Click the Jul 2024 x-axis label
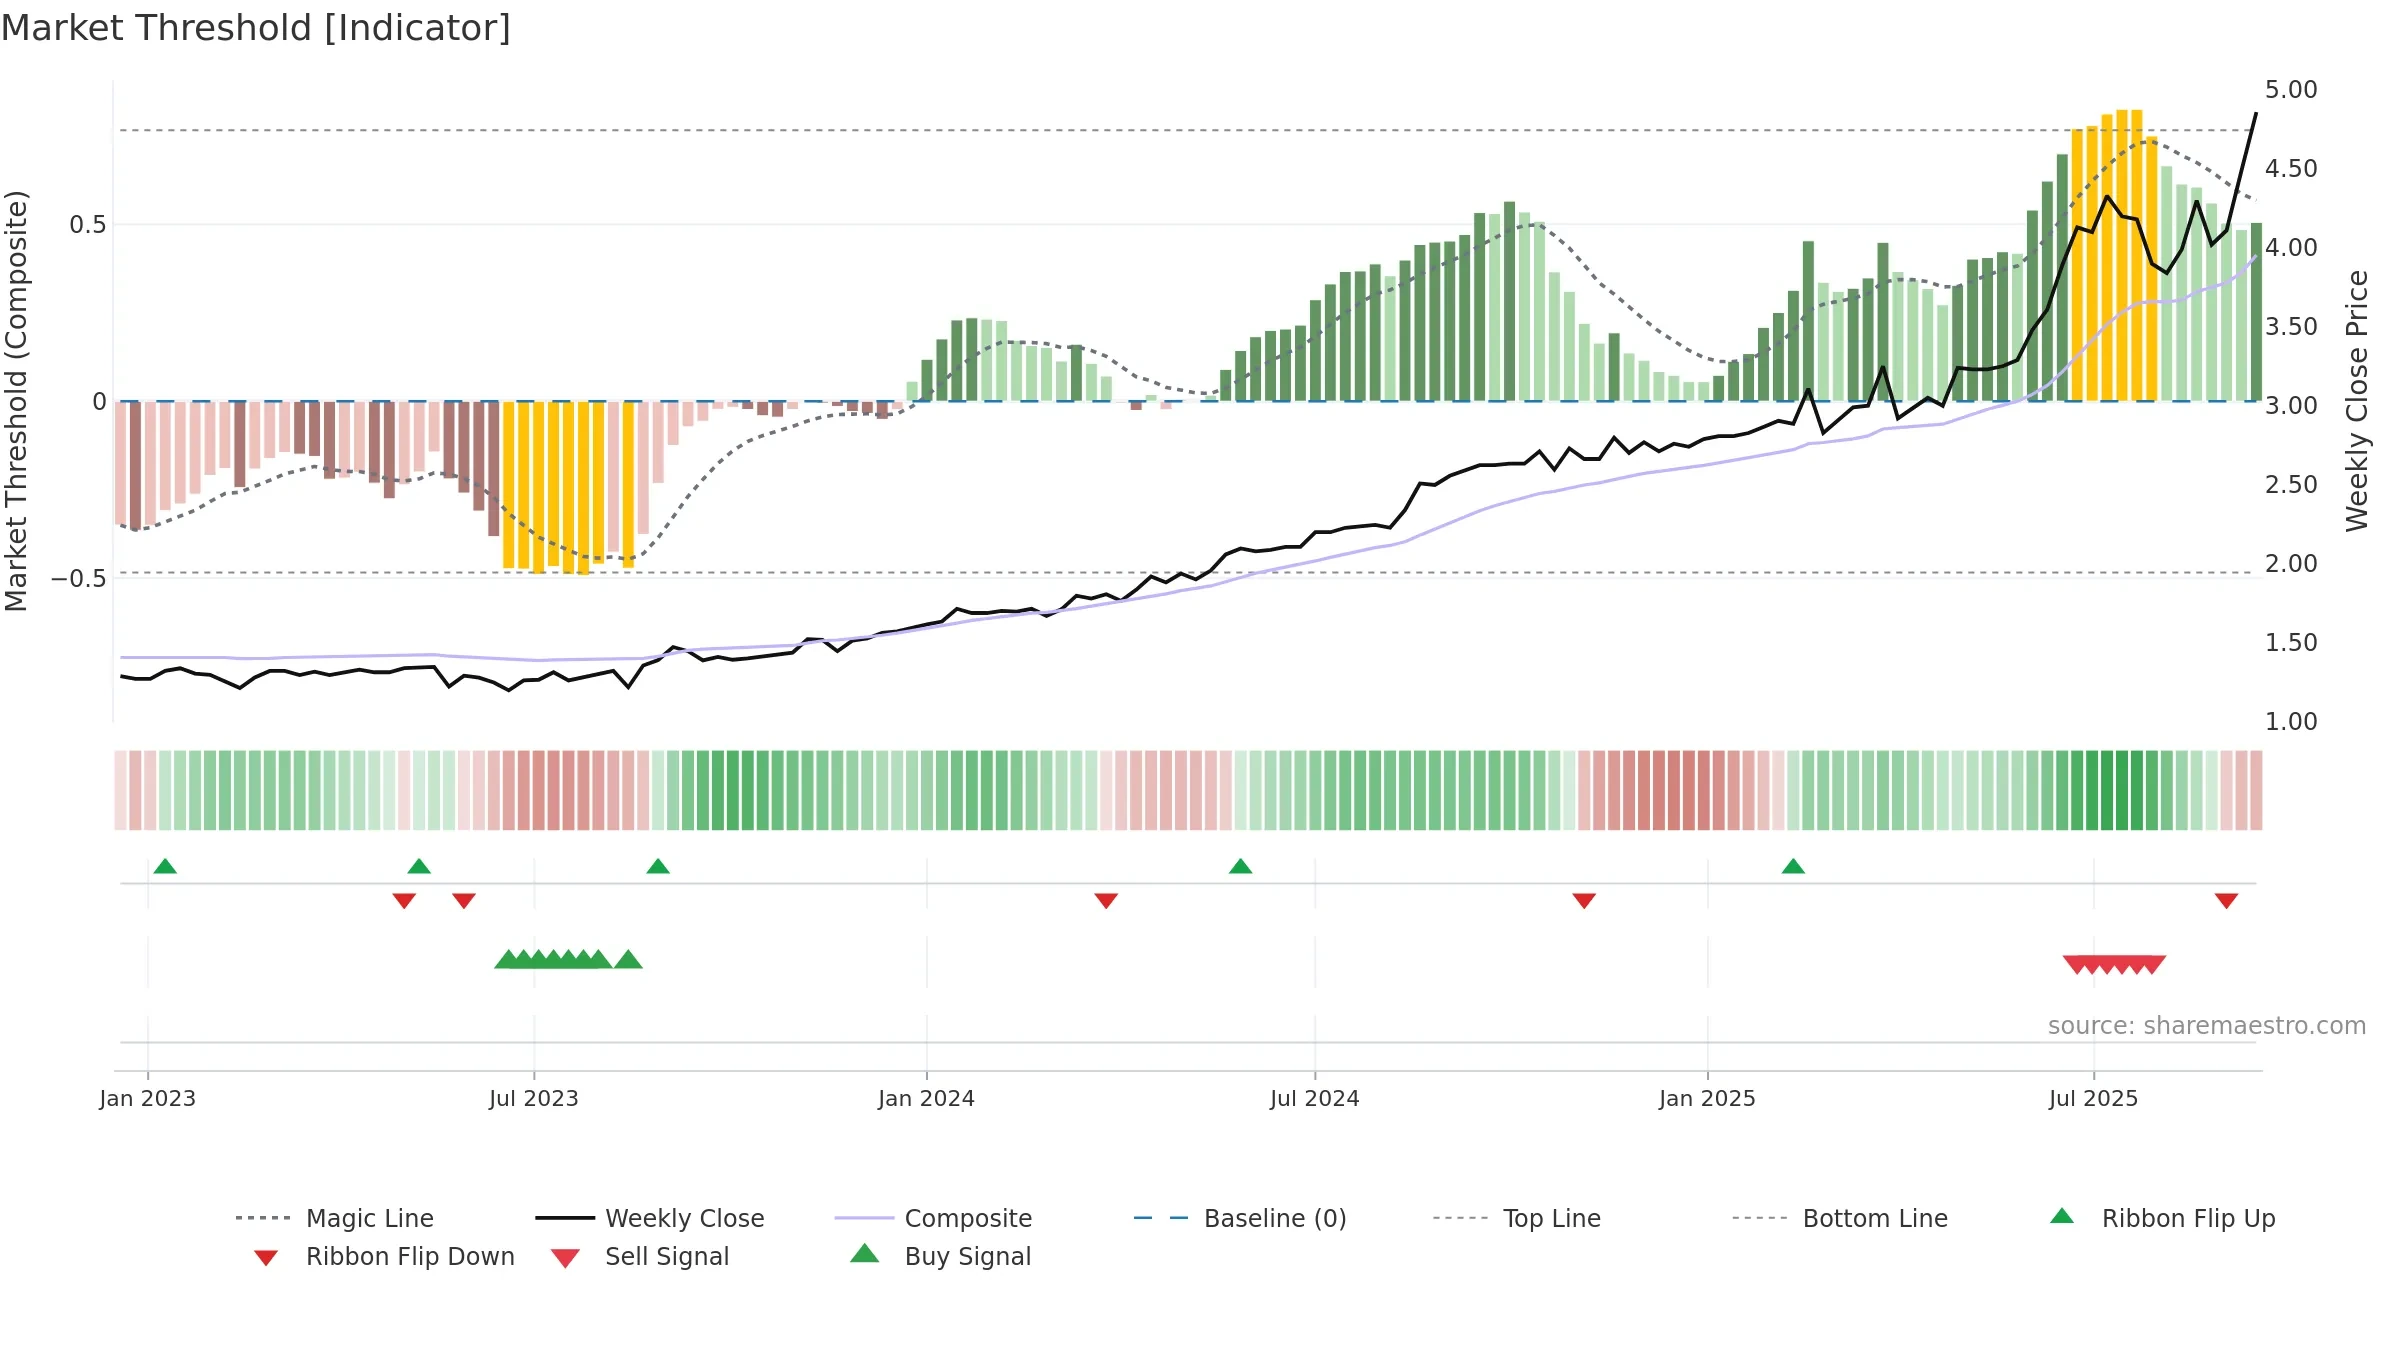The width and height of the screenshot is (2400, 1350). tap(1315, 1099)
